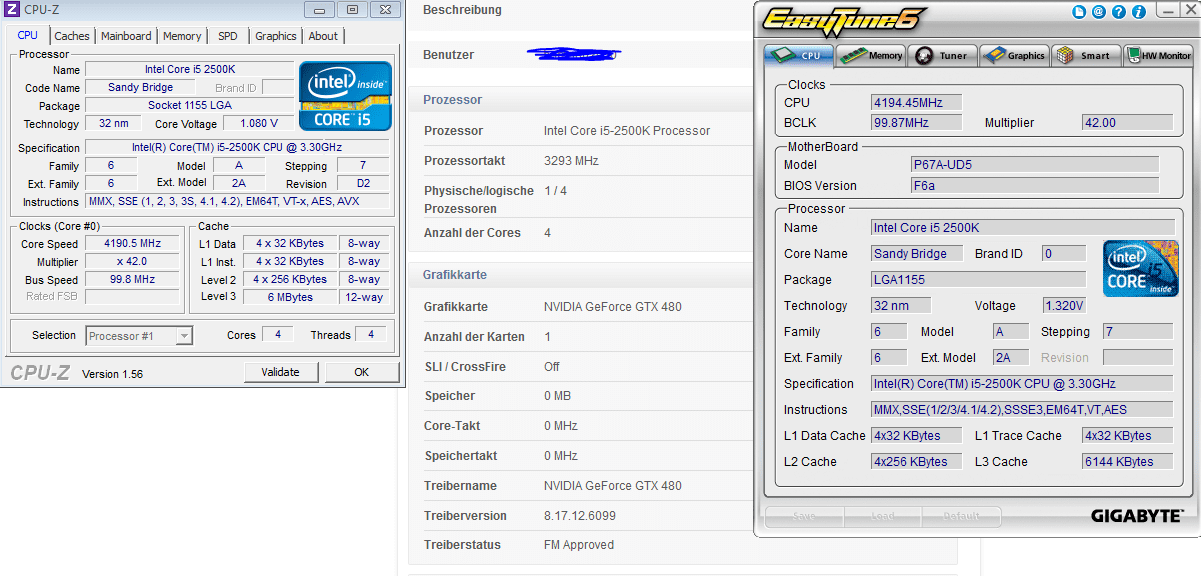This screenshot has width=1201, height=576.
Task: Click the Level 3 cache value 6 MBytes
Action: coord(290,298)
